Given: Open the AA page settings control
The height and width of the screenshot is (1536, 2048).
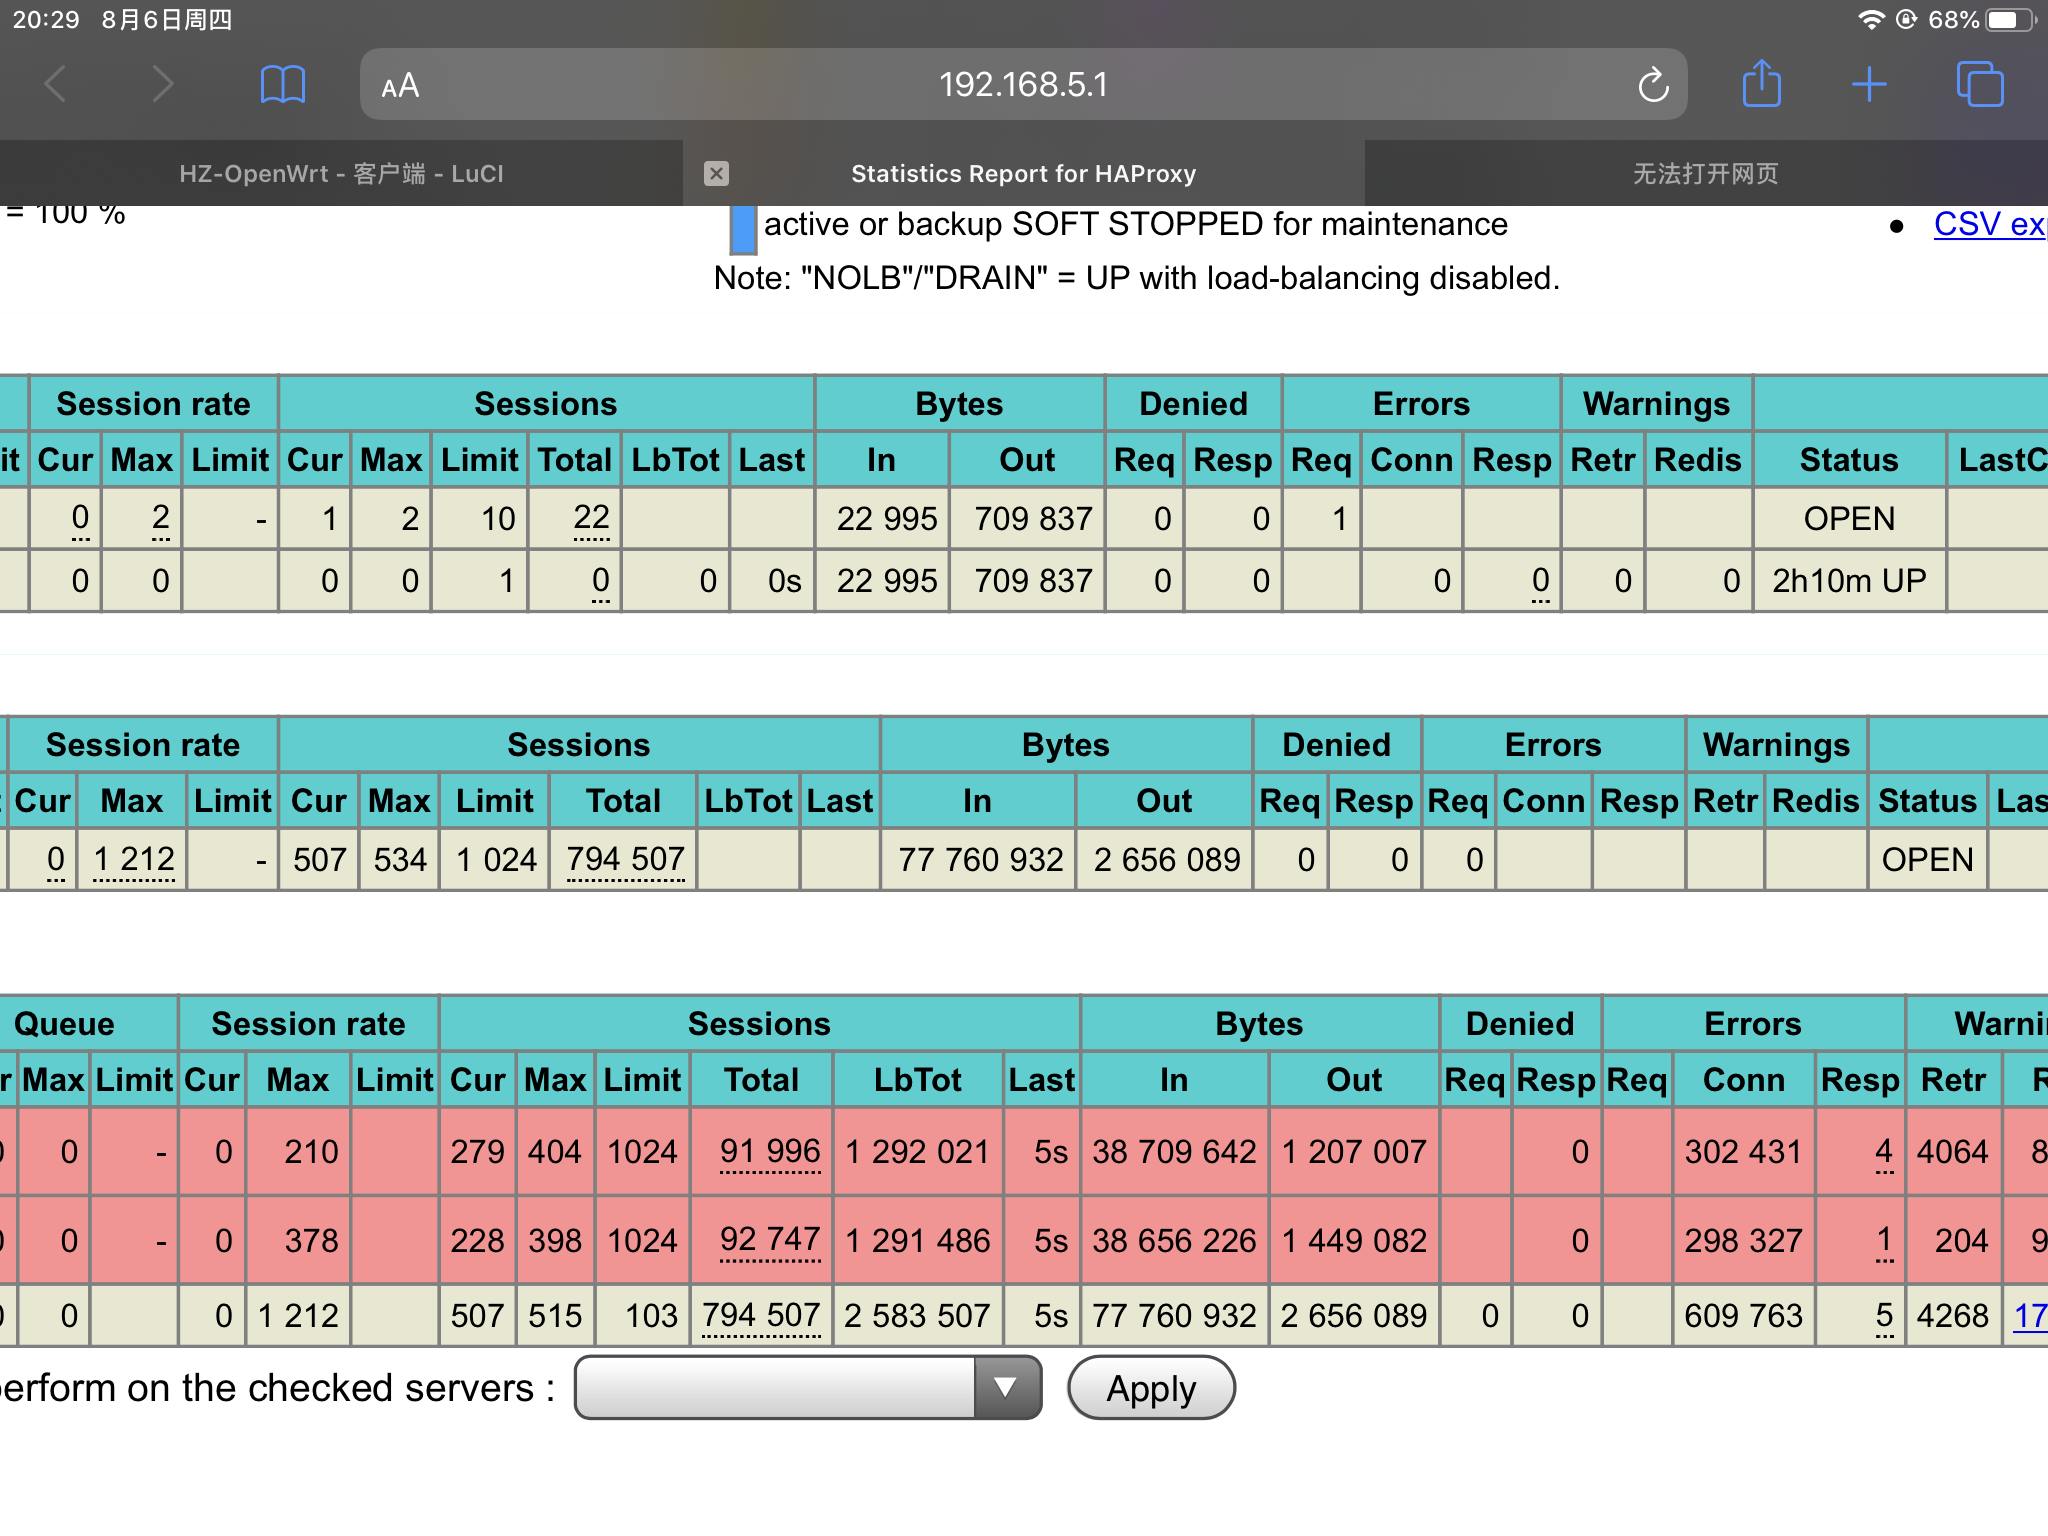Looking at the screenshot, I should point(398,84).
